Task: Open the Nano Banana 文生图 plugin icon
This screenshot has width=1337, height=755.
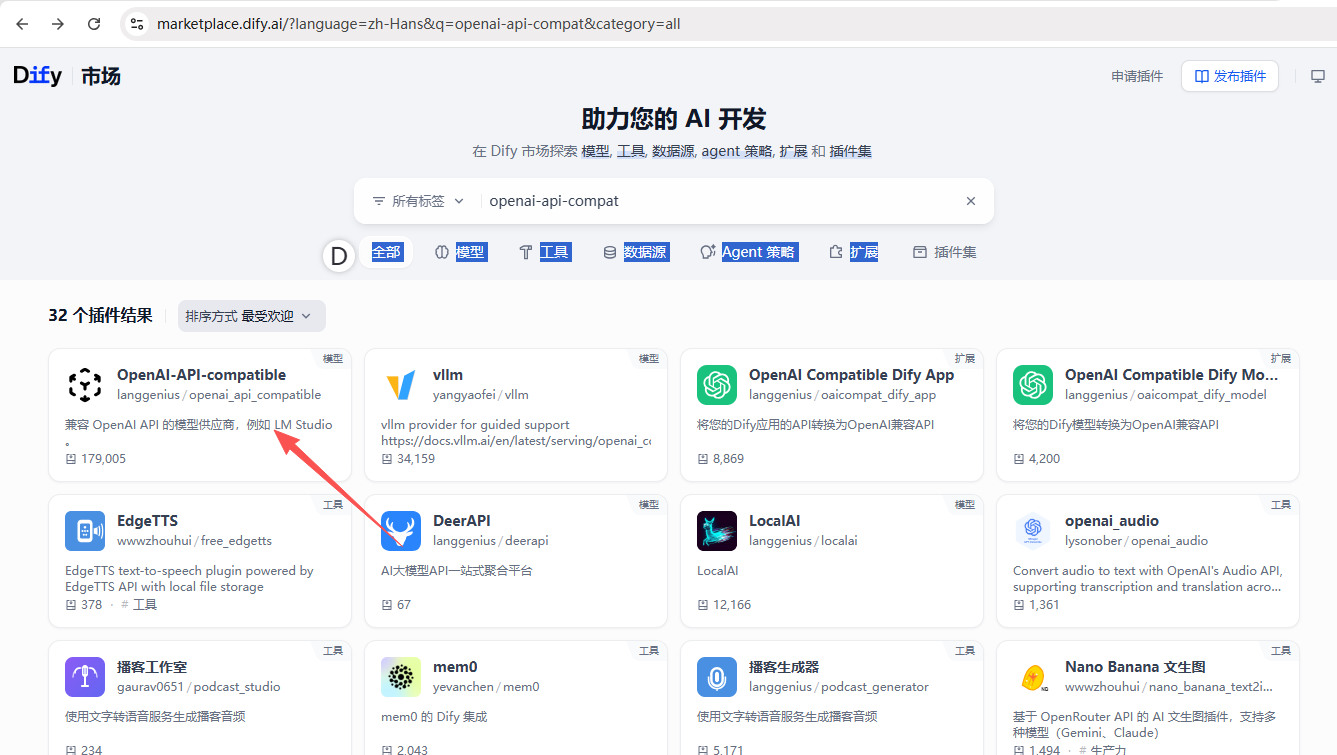Action: (1033, 677)
